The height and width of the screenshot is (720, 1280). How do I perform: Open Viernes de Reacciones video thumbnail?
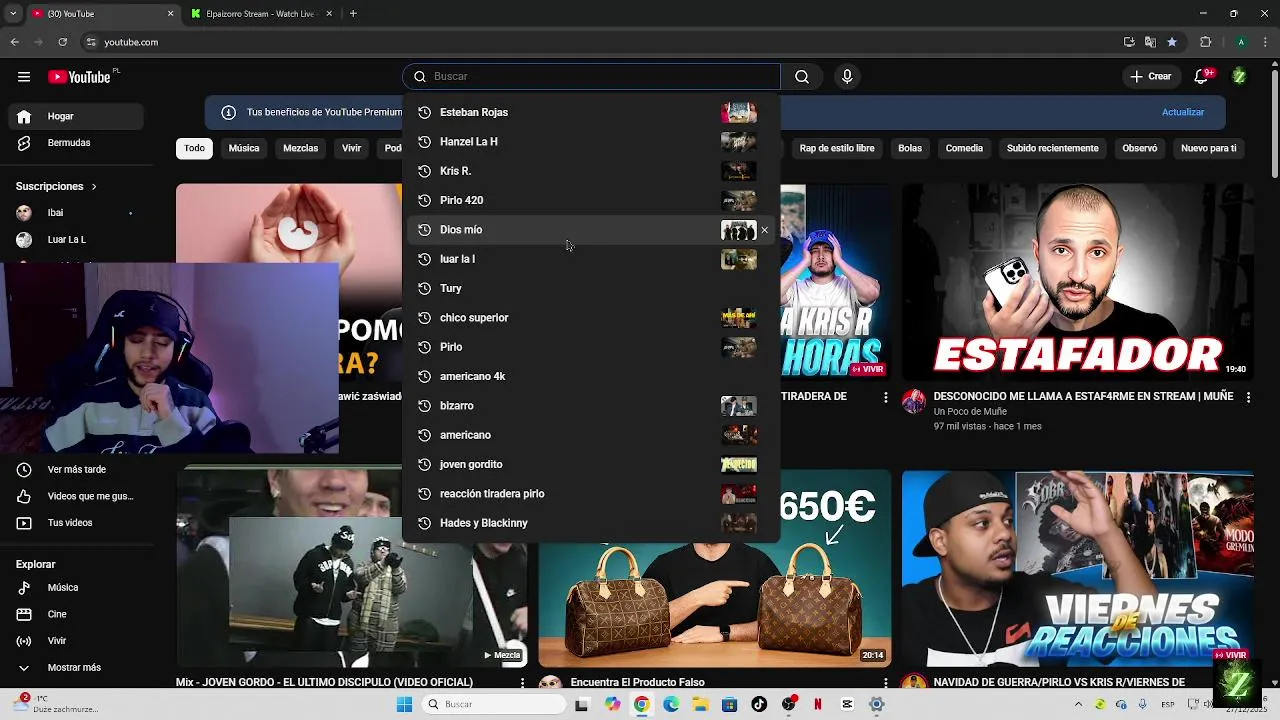(1077, 569)
